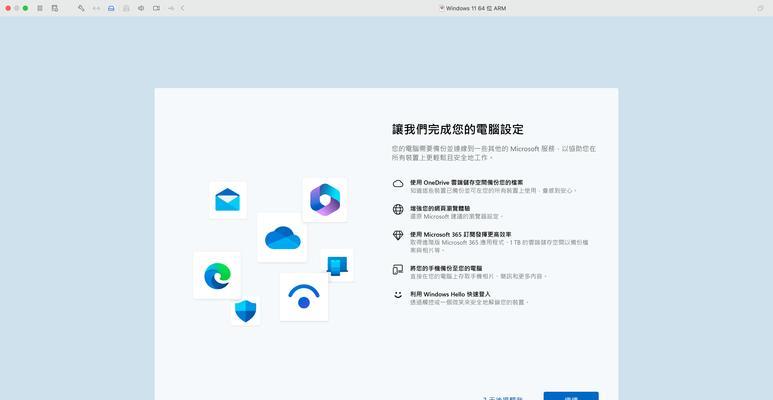Screen dimensions: 773x400
Task: Close the virtual machine window with red button
Action: pyautogui.click(x=8, y=8)
